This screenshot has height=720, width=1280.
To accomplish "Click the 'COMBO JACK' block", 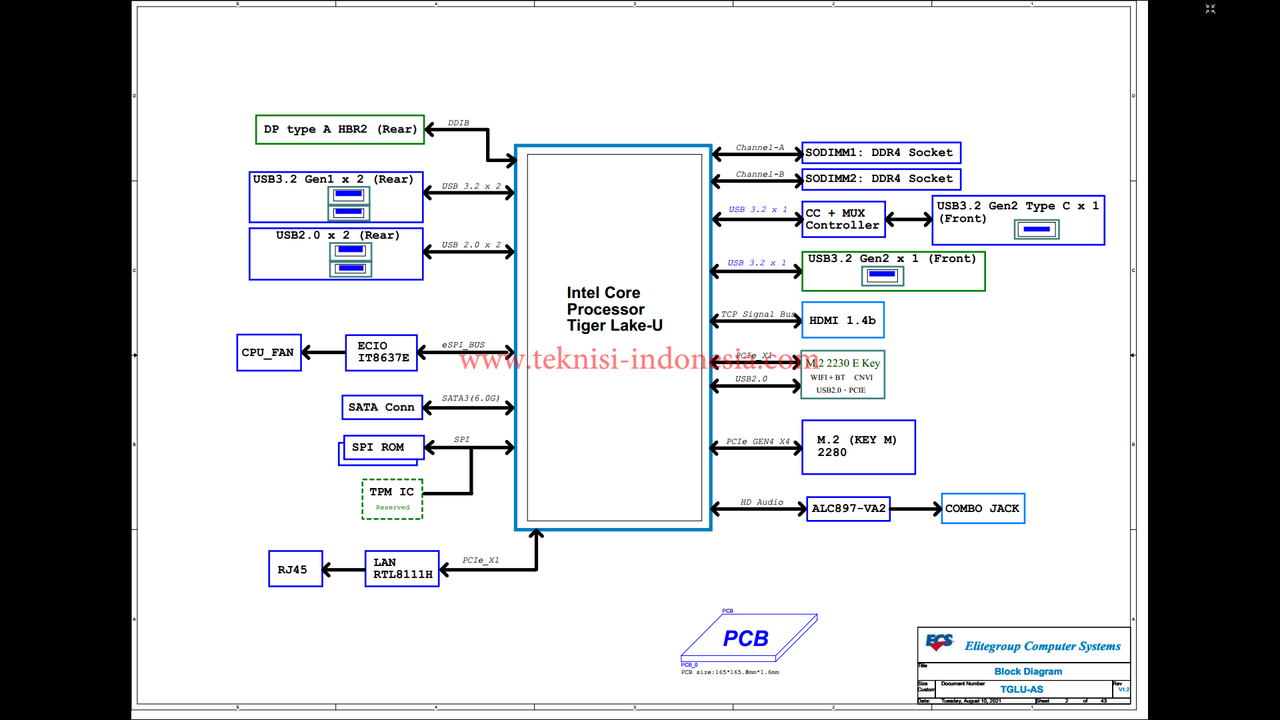I will click(x=983, y=508).
